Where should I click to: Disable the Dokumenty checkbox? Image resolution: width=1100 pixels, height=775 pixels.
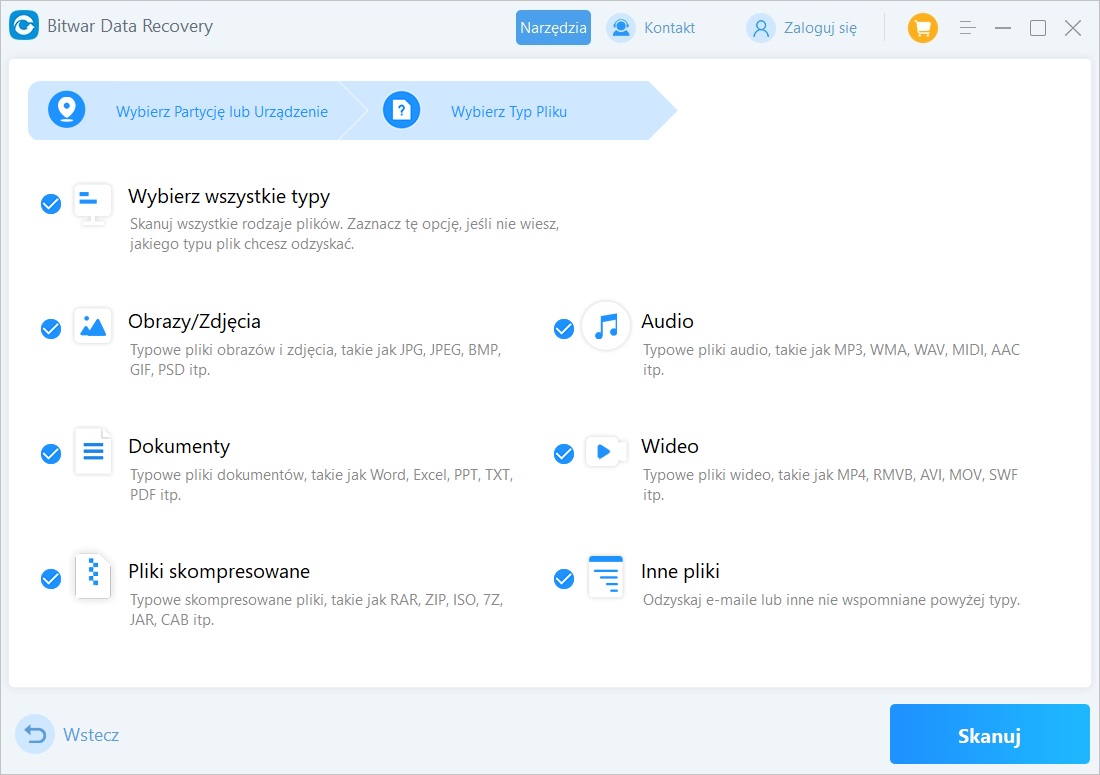coord(51,454)
